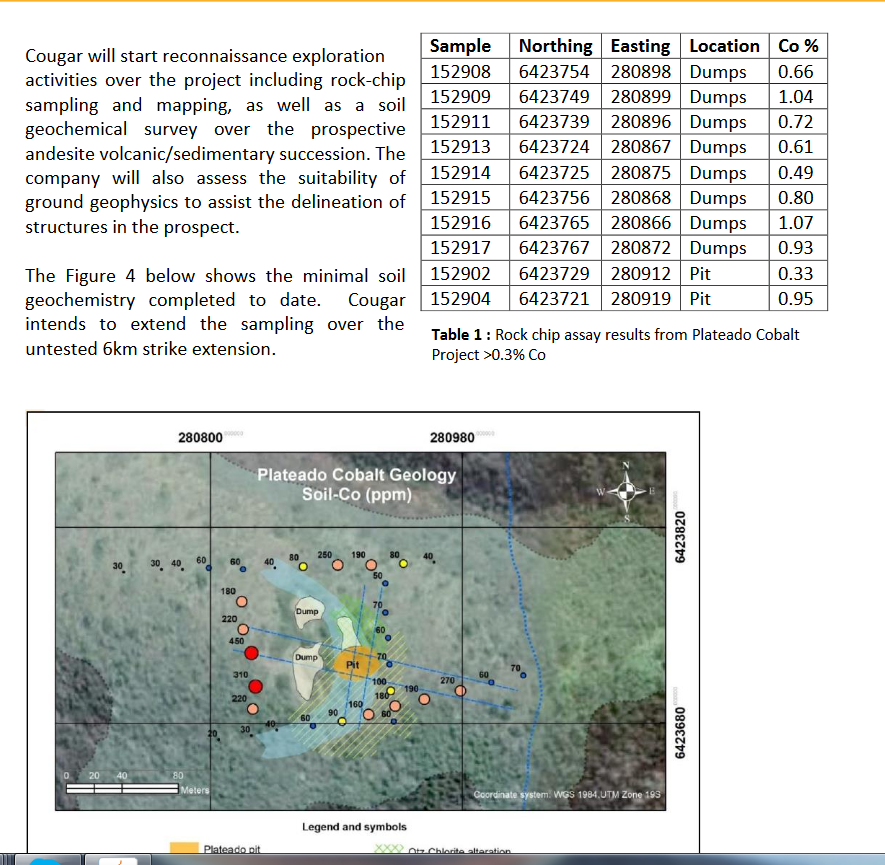Image resolution: width=885 pixels, height=865 pixels.
Task: Click the lower Dump label beside Pit
Action: (x=306, y=657)
